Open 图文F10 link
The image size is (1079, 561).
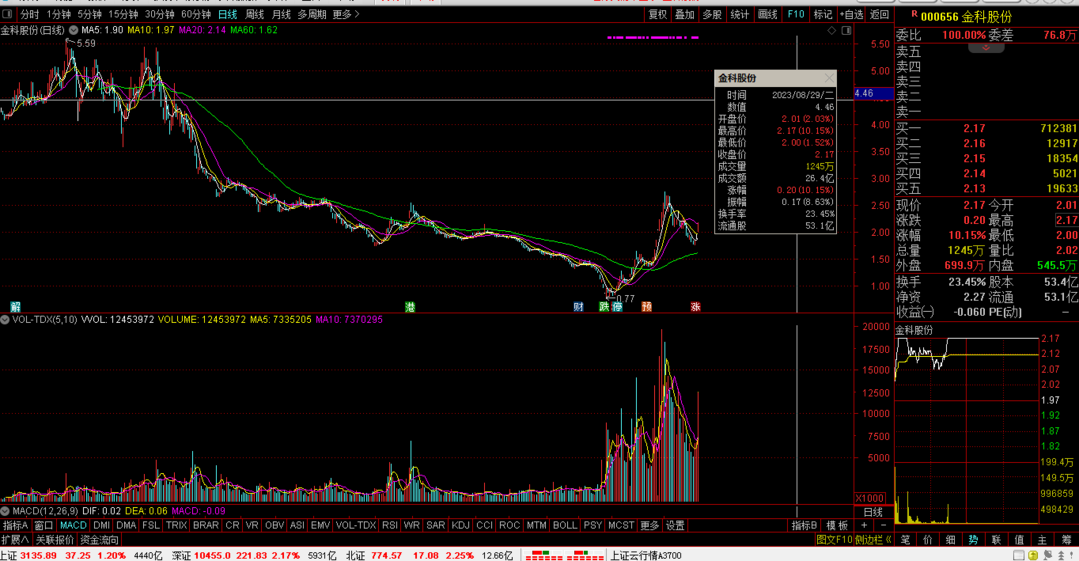click(x=834, y=540)
